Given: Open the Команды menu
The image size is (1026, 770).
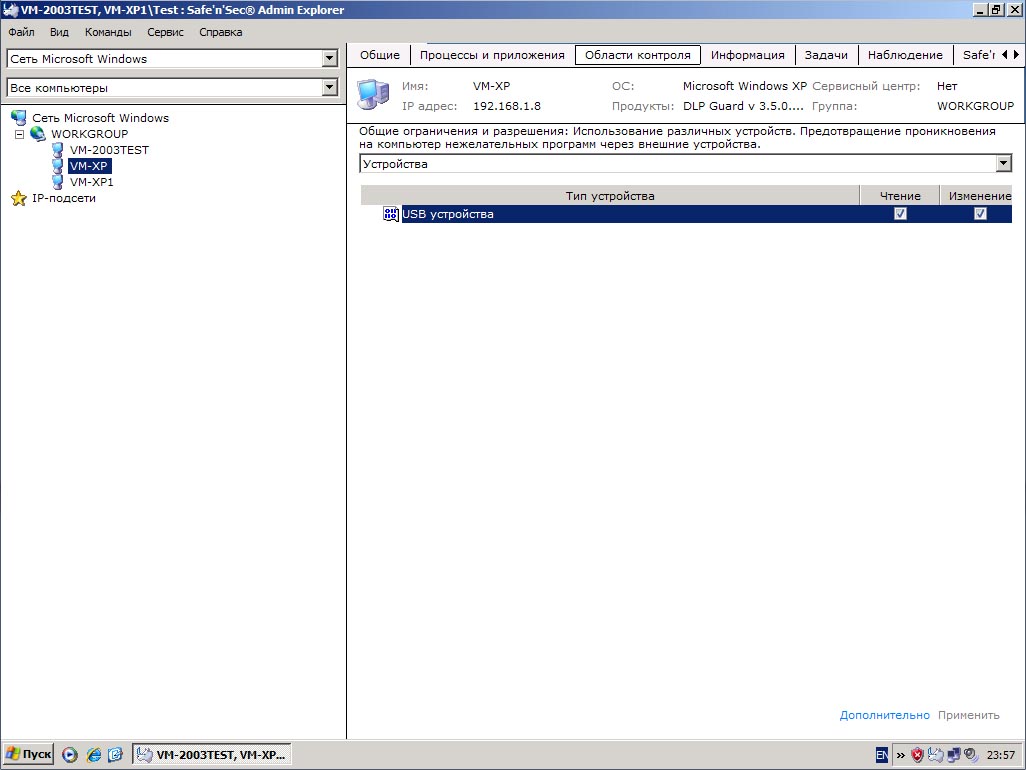Looking at the screenshot, I should pyautogui.click(x=108, y=32).
